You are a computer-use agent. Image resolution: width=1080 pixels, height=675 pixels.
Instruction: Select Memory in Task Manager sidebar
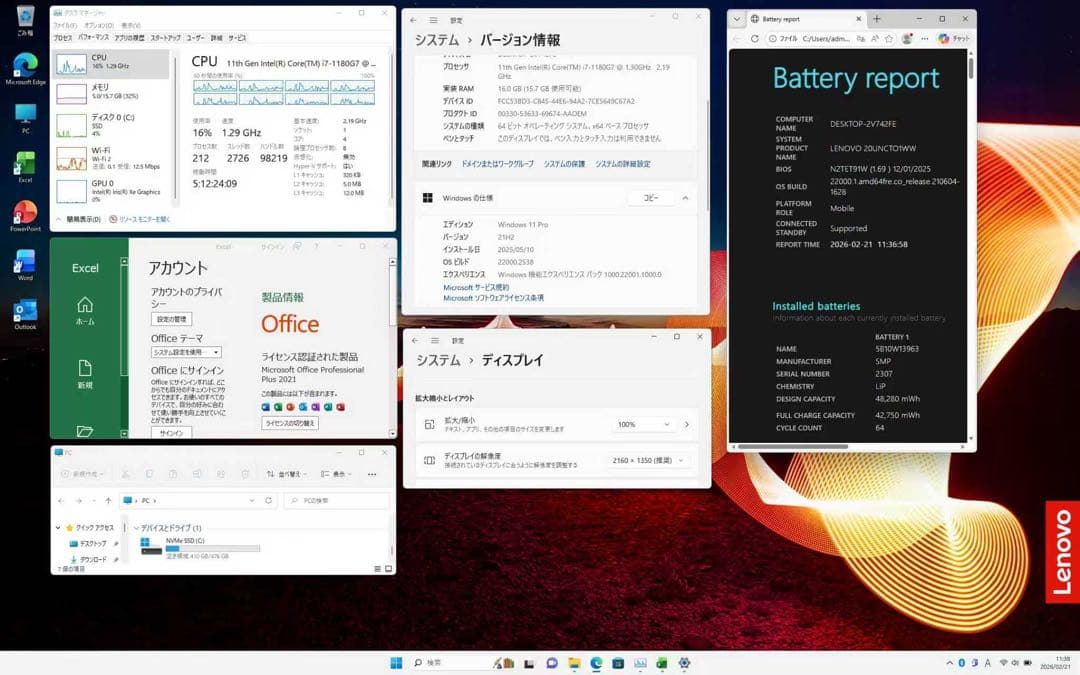112,92
